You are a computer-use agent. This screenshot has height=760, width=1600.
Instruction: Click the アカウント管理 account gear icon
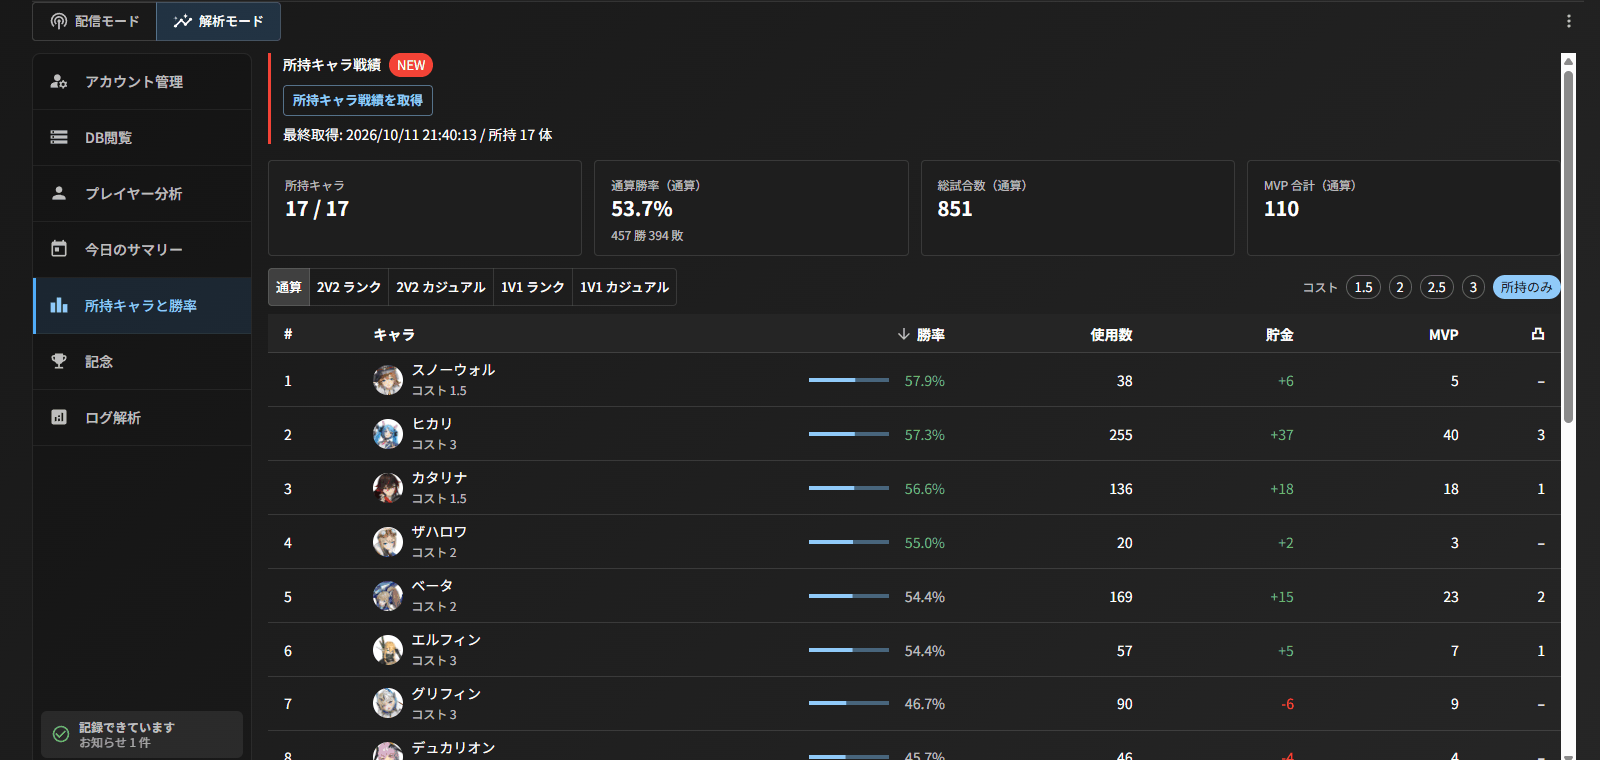(59, 81)
